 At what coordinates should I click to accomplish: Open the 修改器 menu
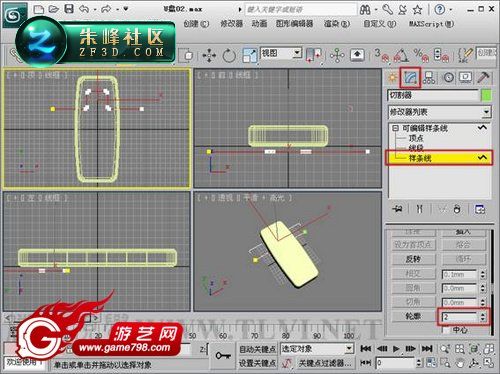pos(232,24)
